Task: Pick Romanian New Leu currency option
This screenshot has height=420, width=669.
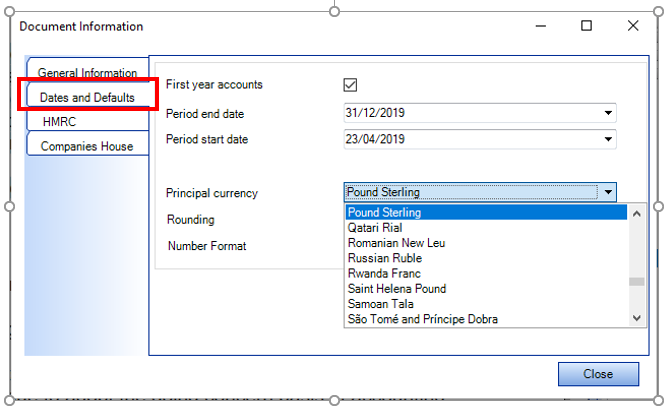Action: point(396,243)
